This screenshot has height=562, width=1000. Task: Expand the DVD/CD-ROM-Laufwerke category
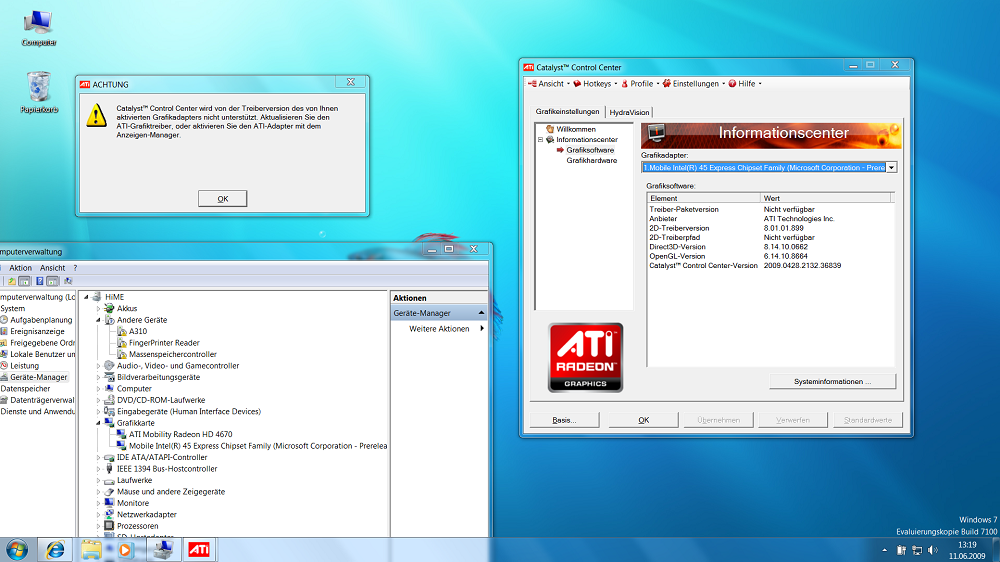point(98,401)
